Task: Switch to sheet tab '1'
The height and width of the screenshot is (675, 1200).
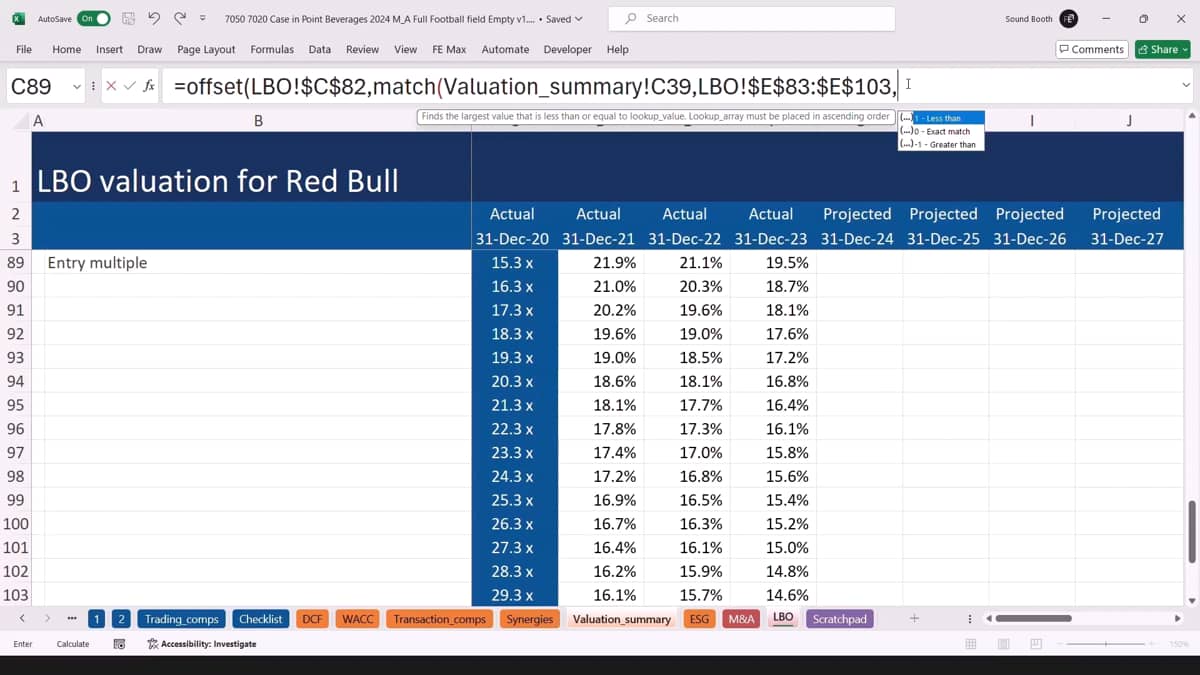Action: pyautogui.click(x=96, y=619)
